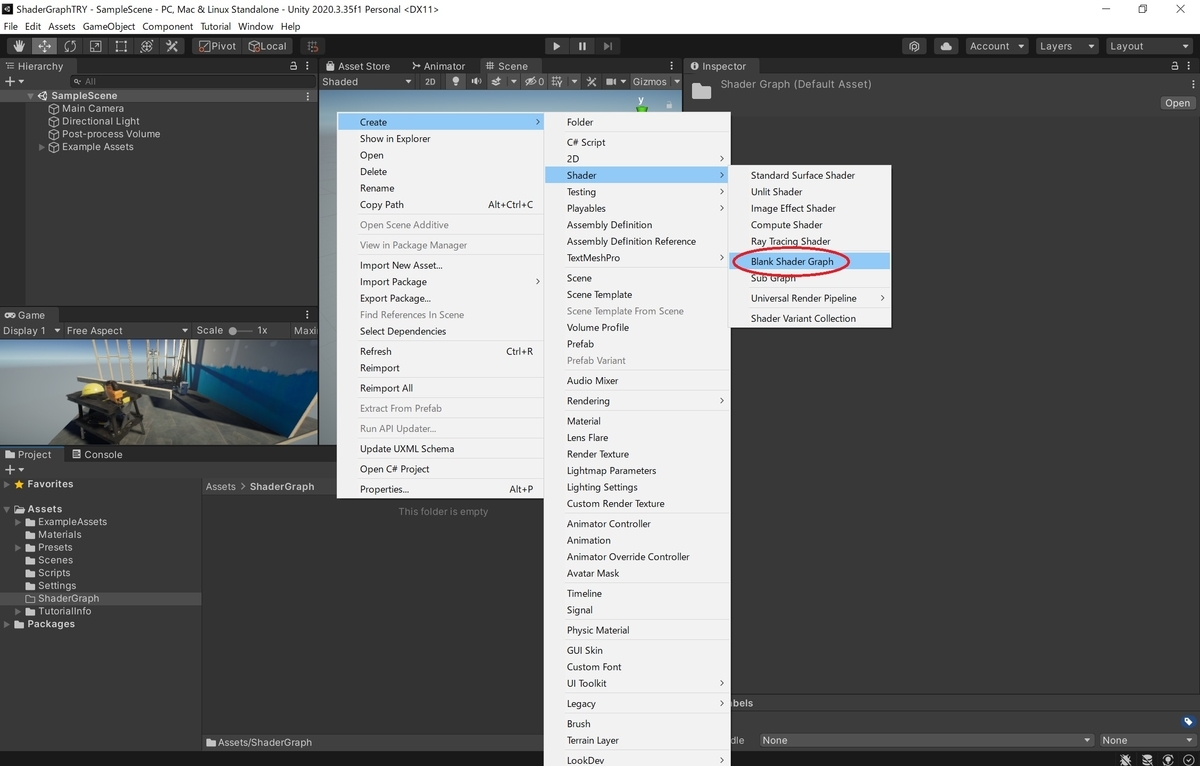This screenshot has height=766, width=1200.
Task: Open the Shaded draw mode dropdown
Action: click(x=367, y=81)
